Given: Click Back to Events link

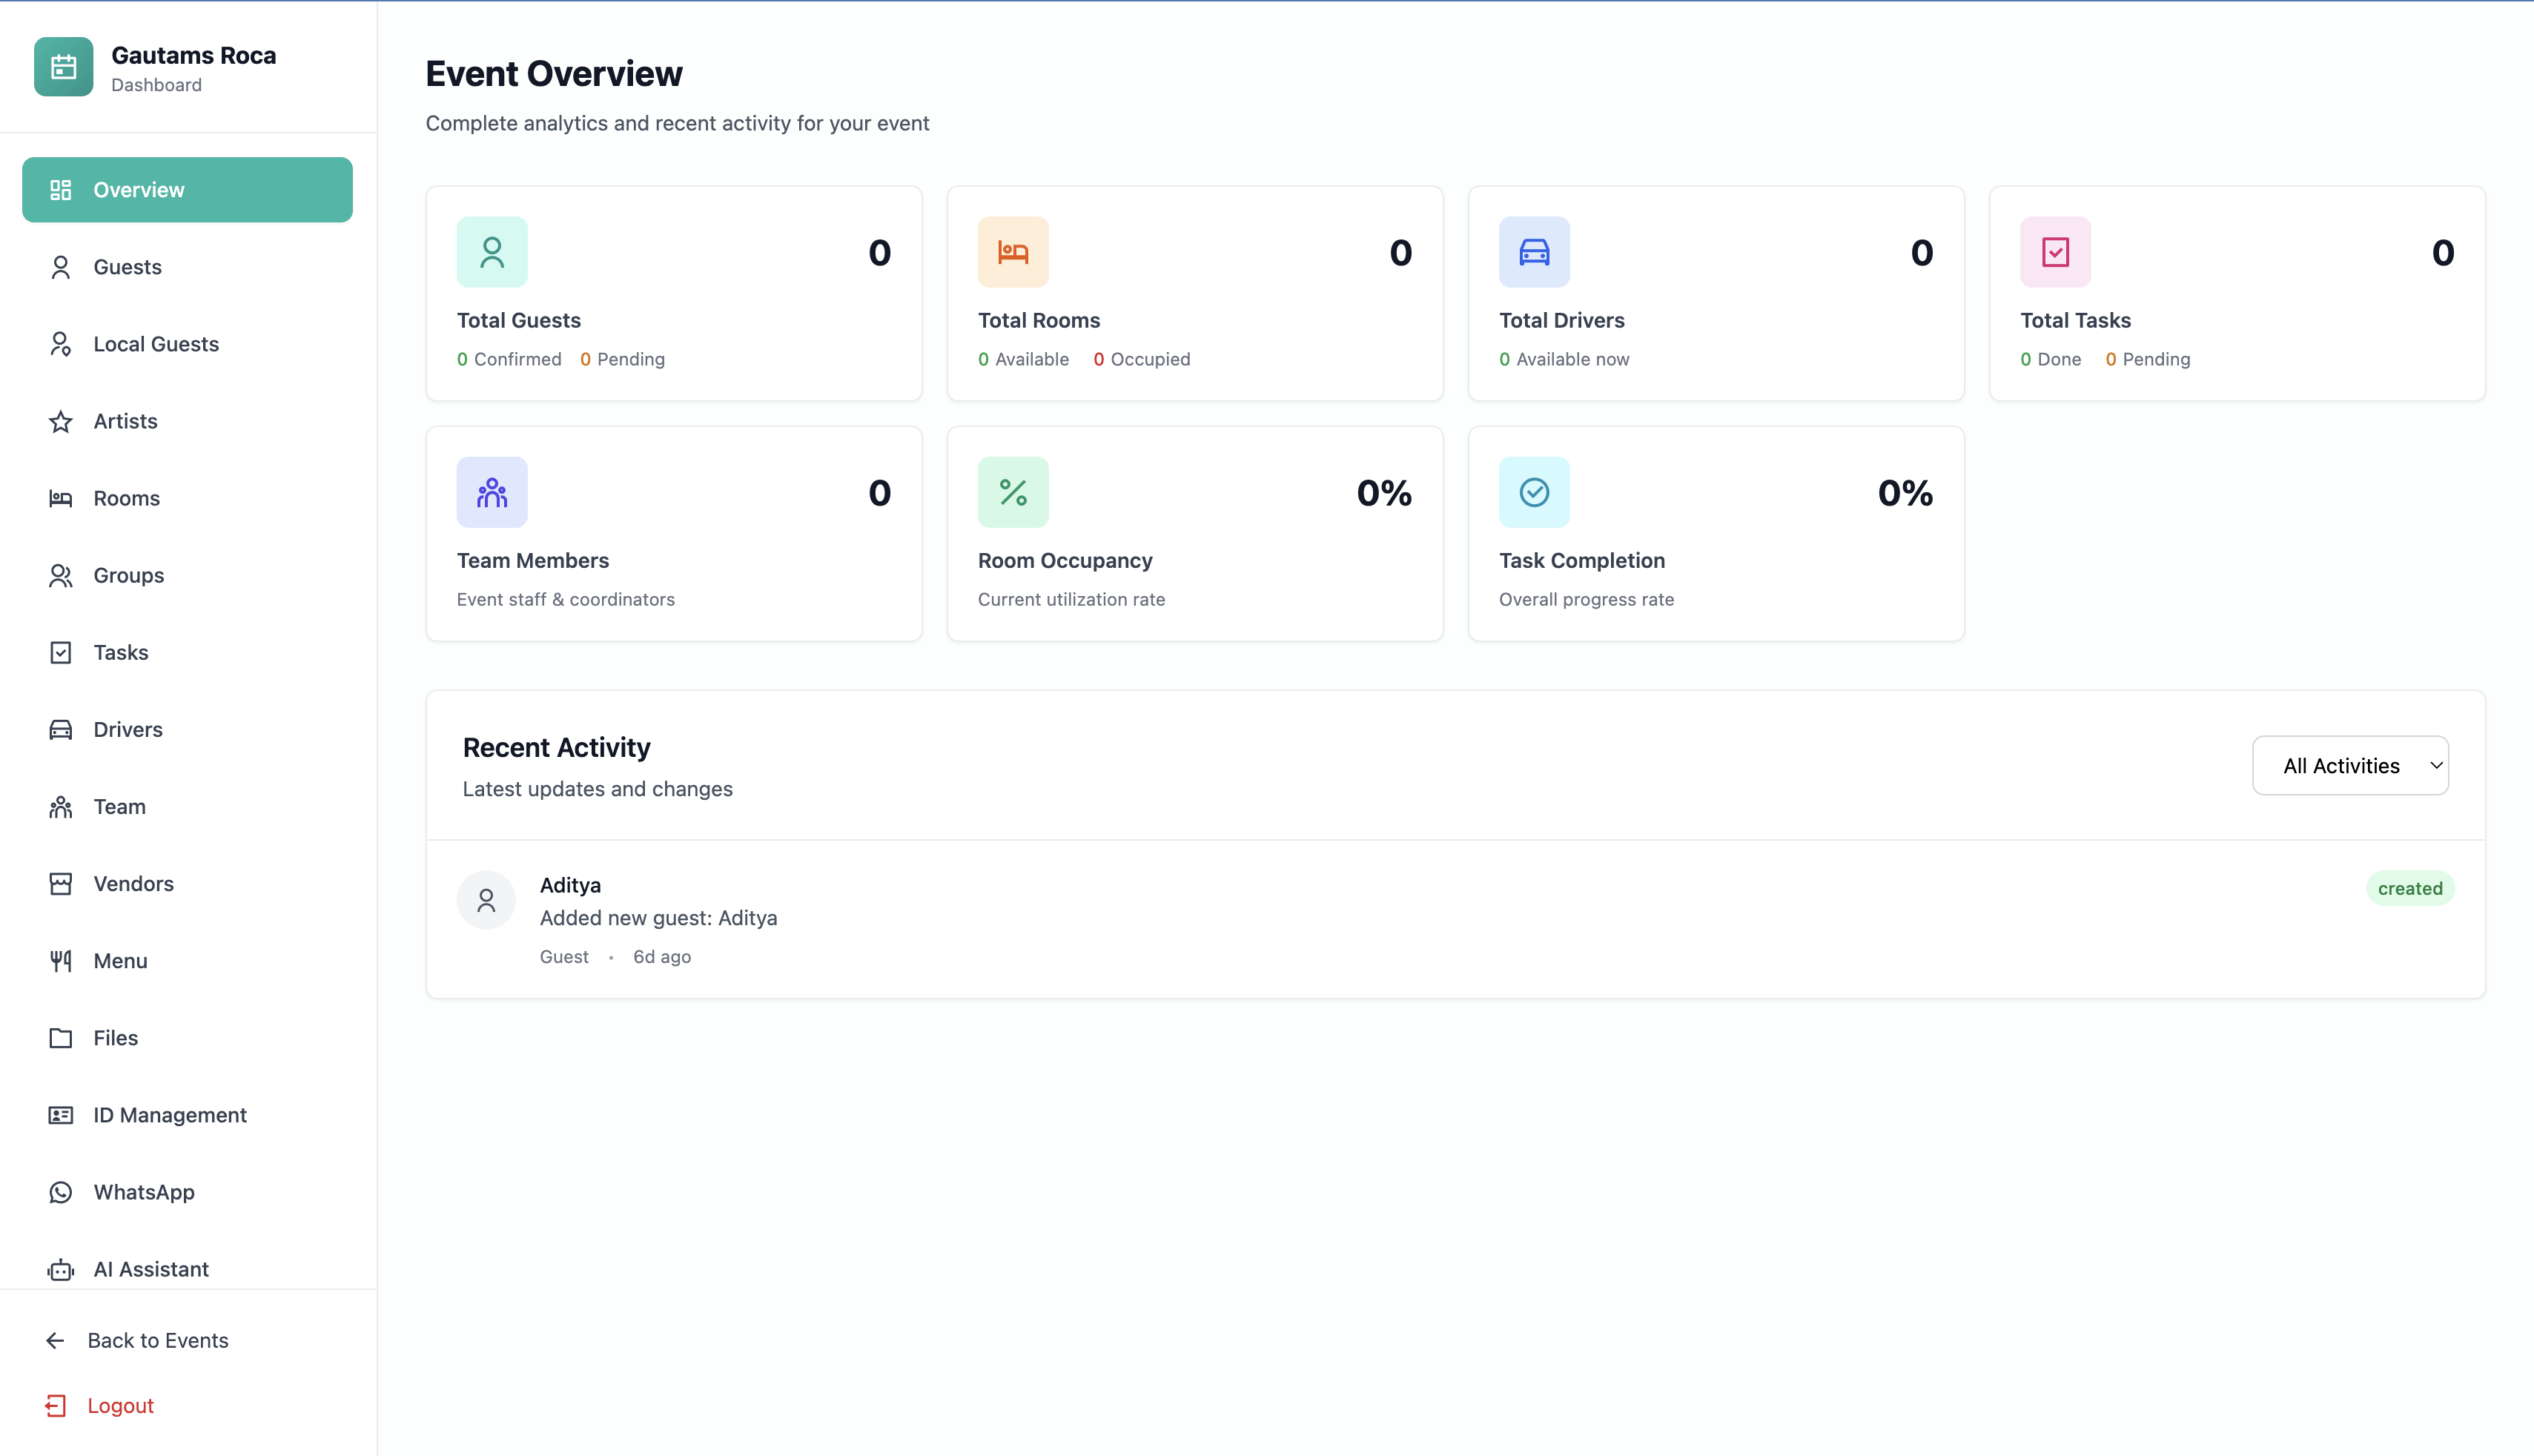Looking at the screenshot, I should click(x=157, y=1340).
